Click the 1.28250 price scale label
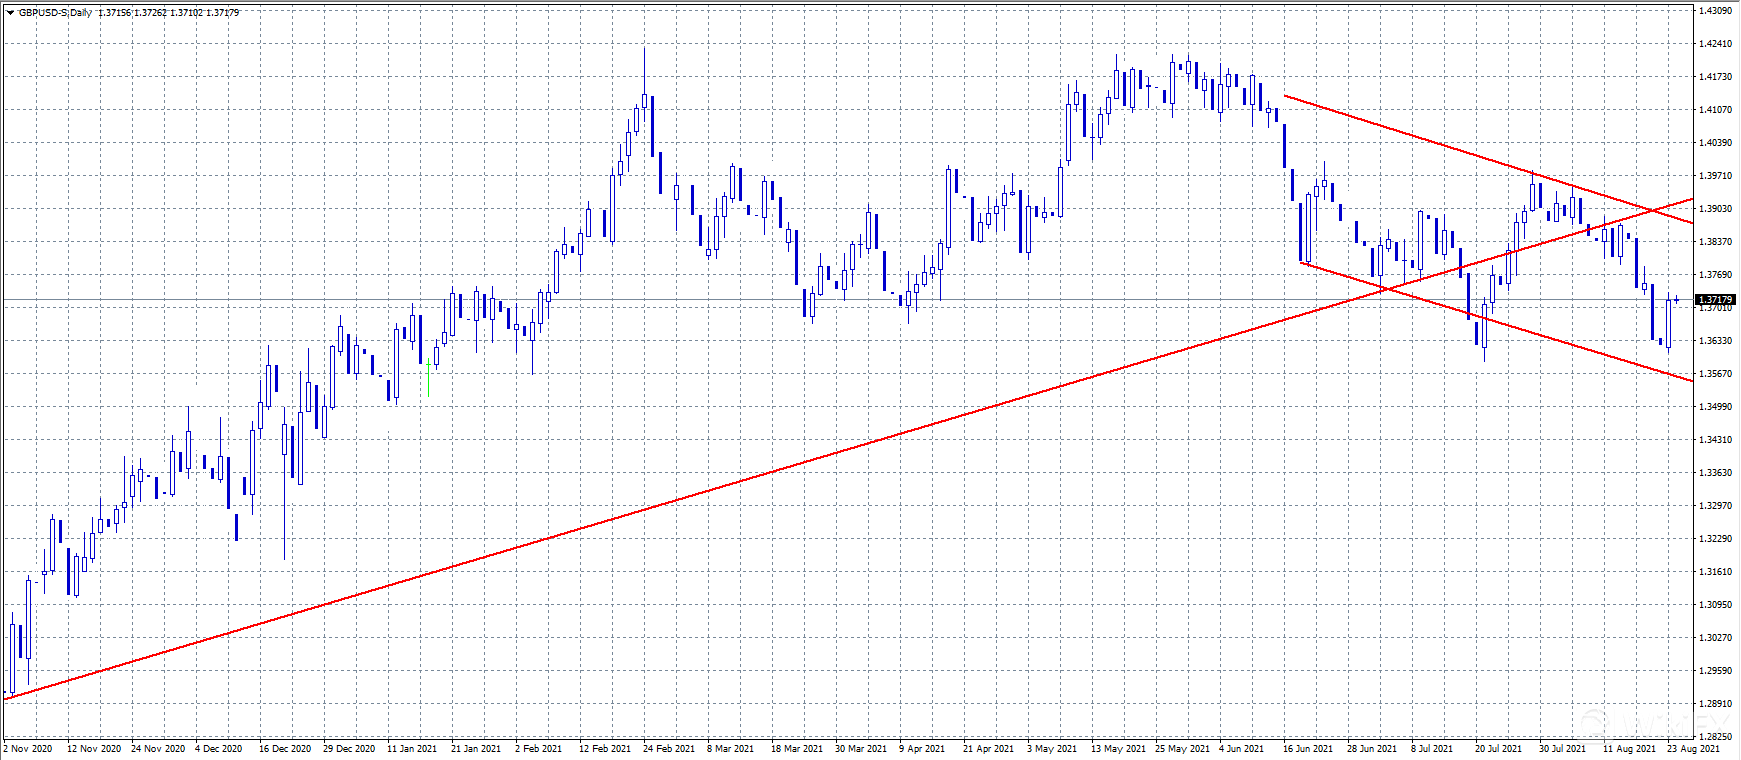This screenshot has width=1741, height=760. pyautogui.click(x=1716, y=736)
